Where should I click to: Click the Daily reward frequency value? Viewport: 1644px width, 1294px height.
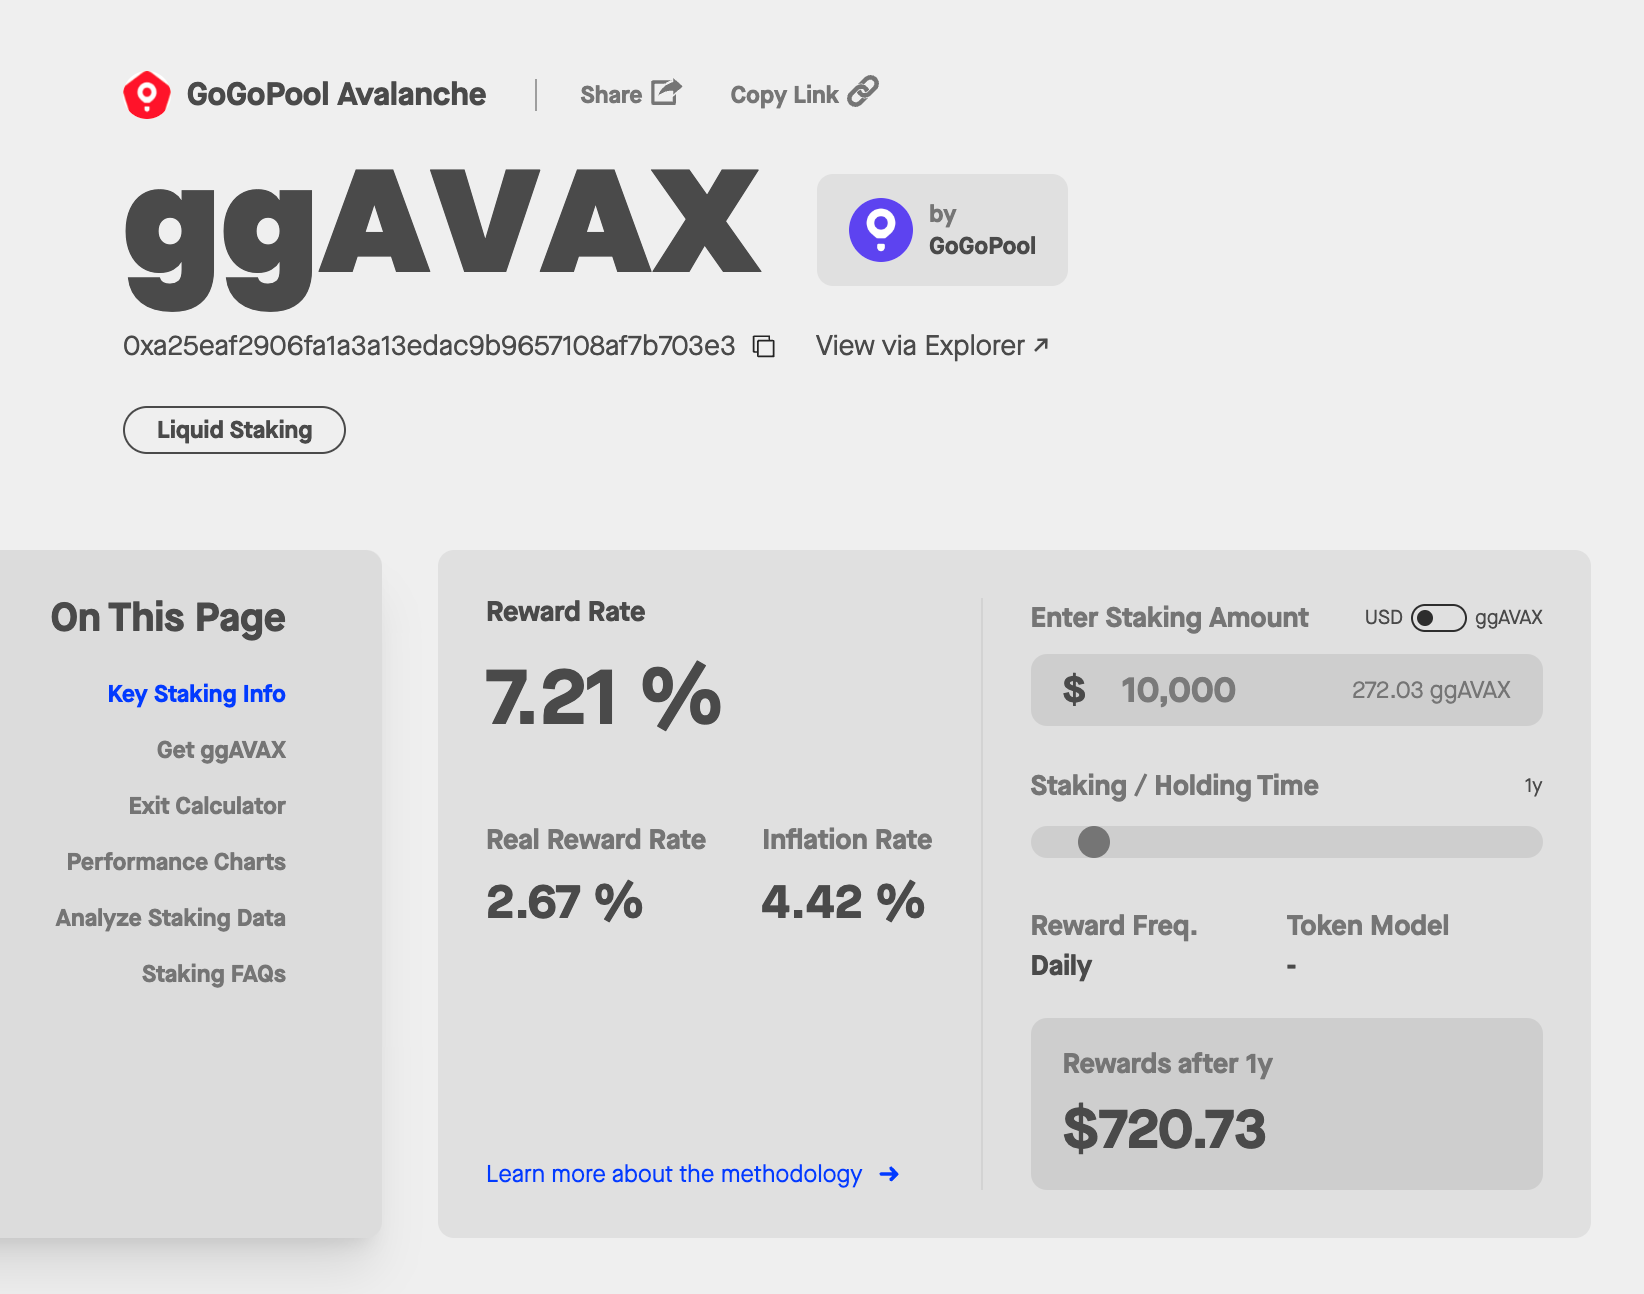[1061, 966]
